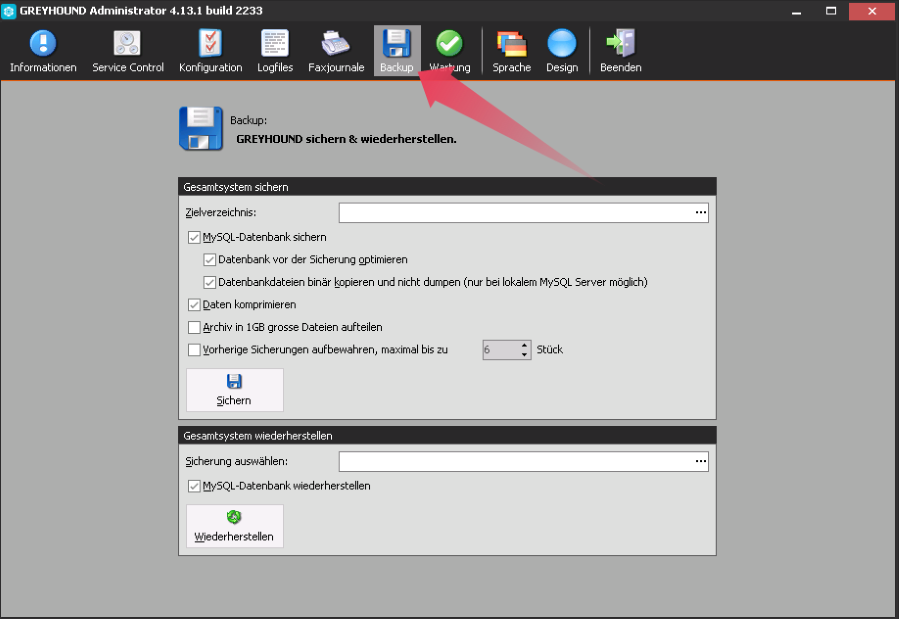899x619 pixels.
Task: Close the GREYHOUND Administrator window
Action: point(871,11)
